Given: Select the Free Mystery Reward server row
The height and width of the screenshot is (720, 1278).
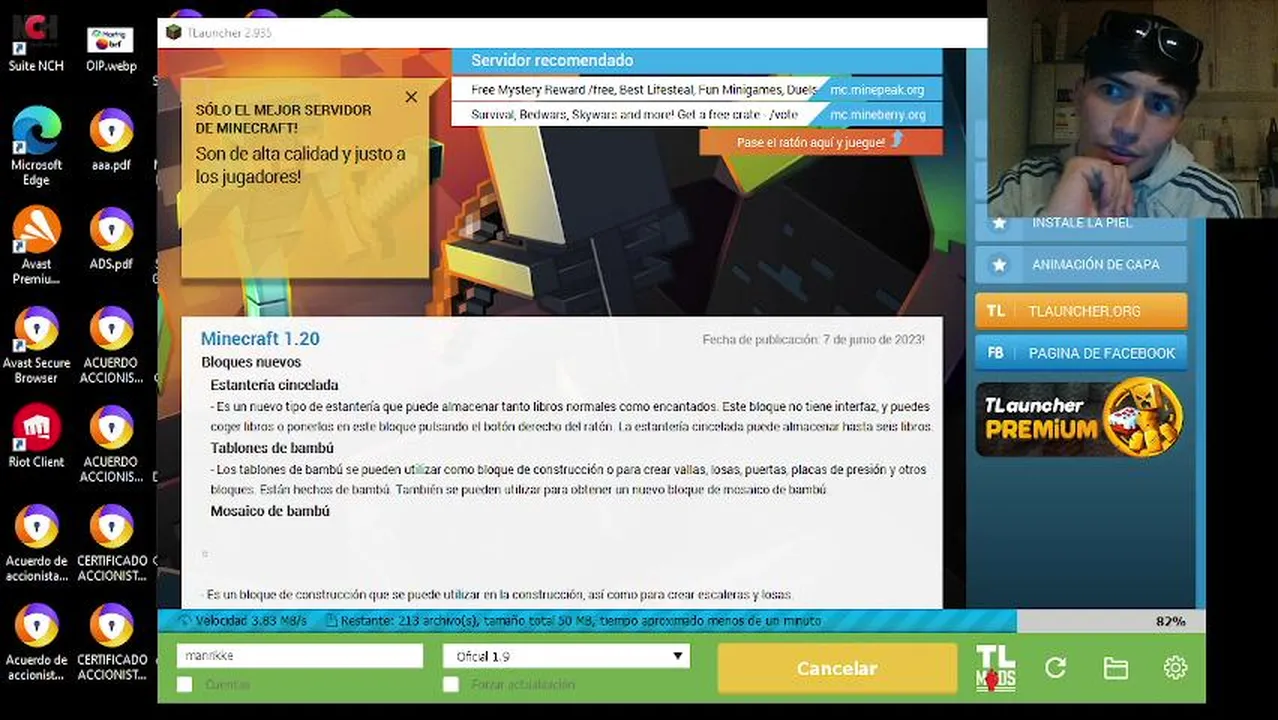Looking at the screenshot, I should coord(697,90).
